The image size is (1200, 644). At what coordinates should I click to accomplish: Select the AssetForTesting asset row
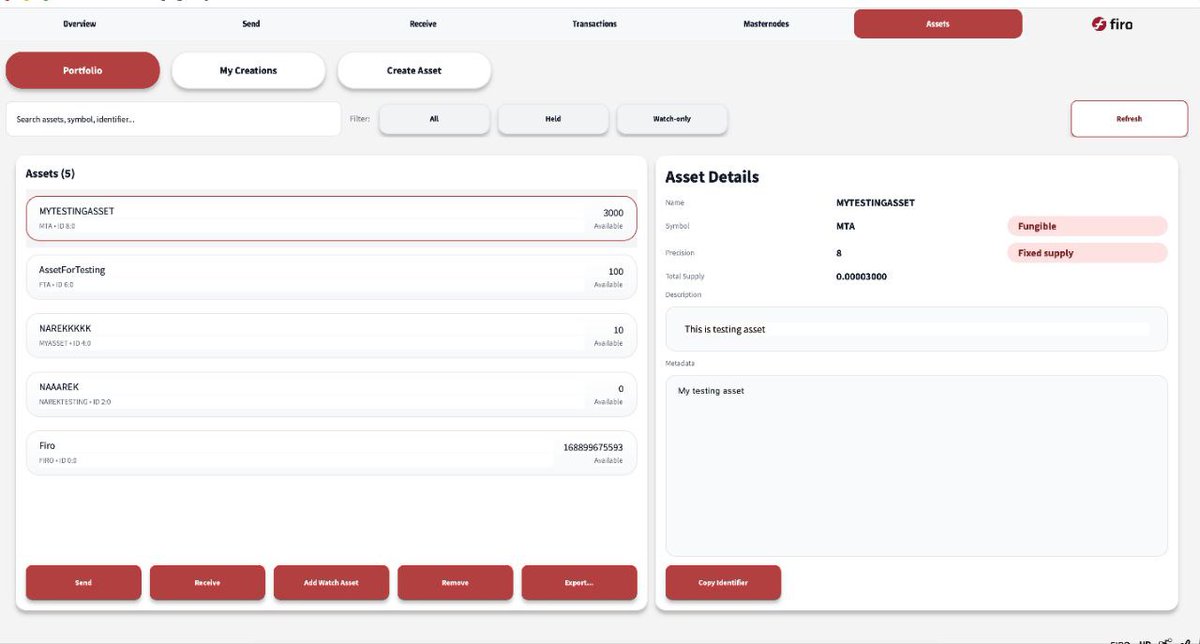[331, 277]
